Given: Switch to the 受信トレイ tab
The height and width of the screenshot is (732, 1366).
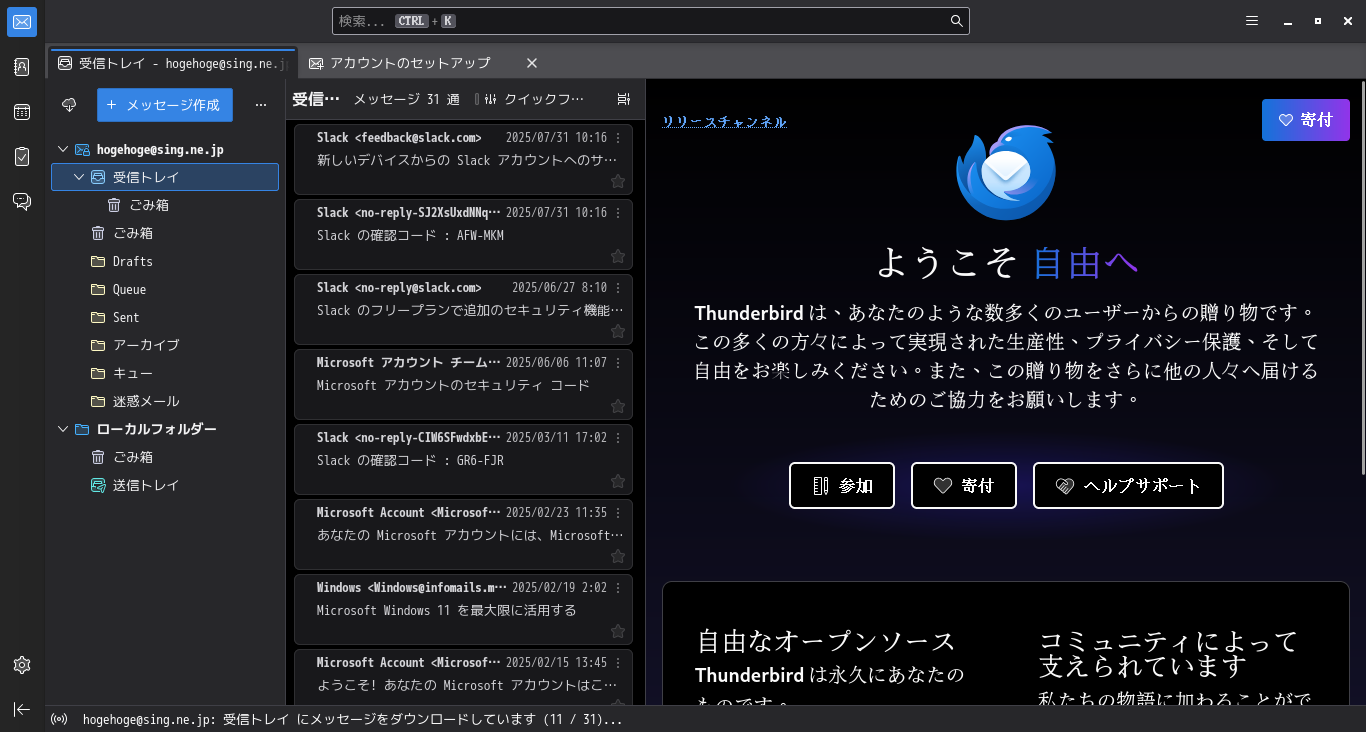Looking at the screenshot, I should tap(172, 63).
